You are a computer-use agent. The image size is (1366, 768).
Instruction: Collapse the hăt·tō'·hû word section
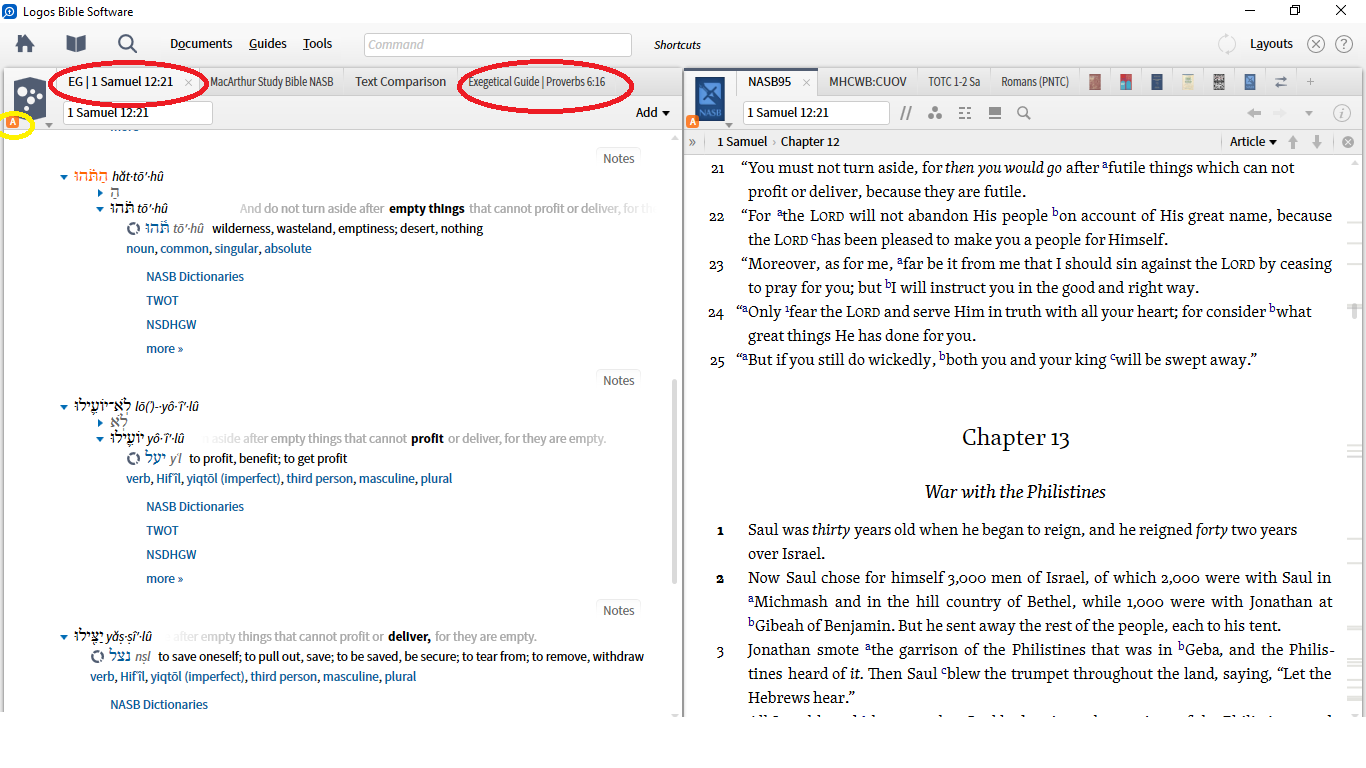[65, 178]
